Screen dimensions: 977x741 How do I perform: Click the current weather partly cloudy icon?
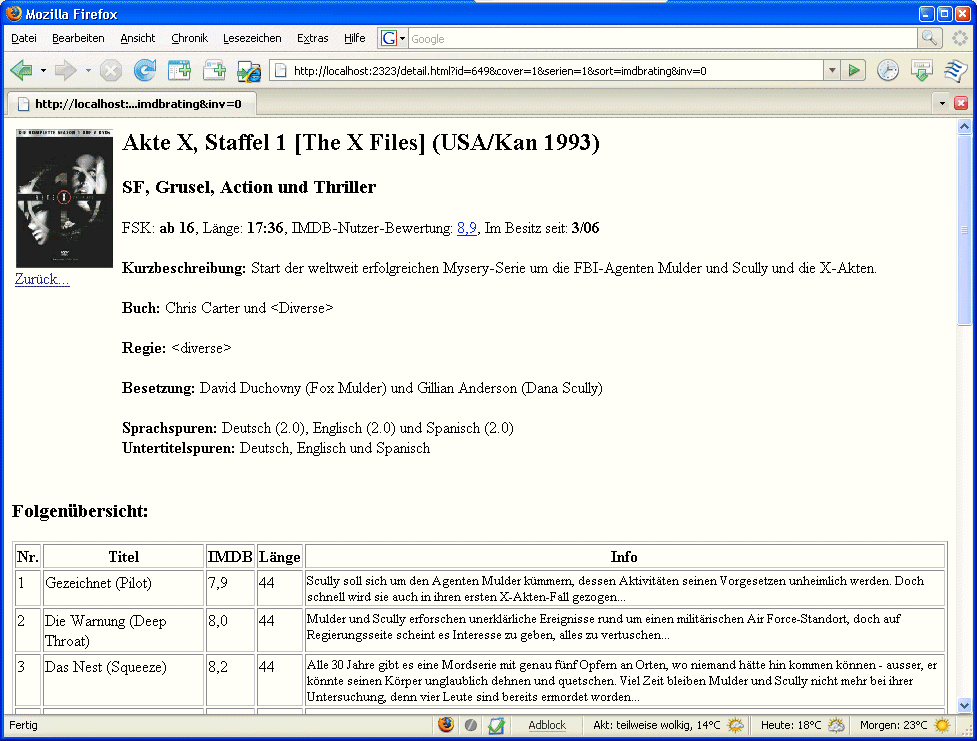[x=736, y=725]
